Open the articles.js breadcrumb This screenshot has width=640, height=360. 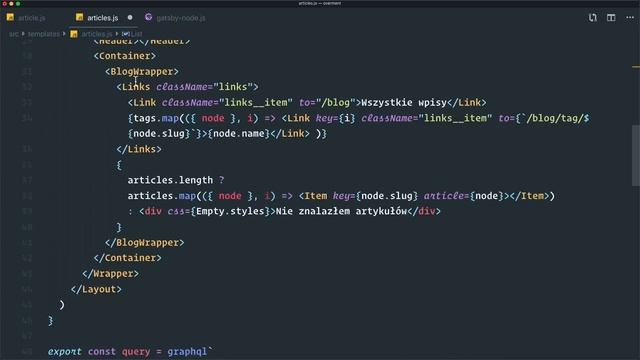[x=97, y=34]
